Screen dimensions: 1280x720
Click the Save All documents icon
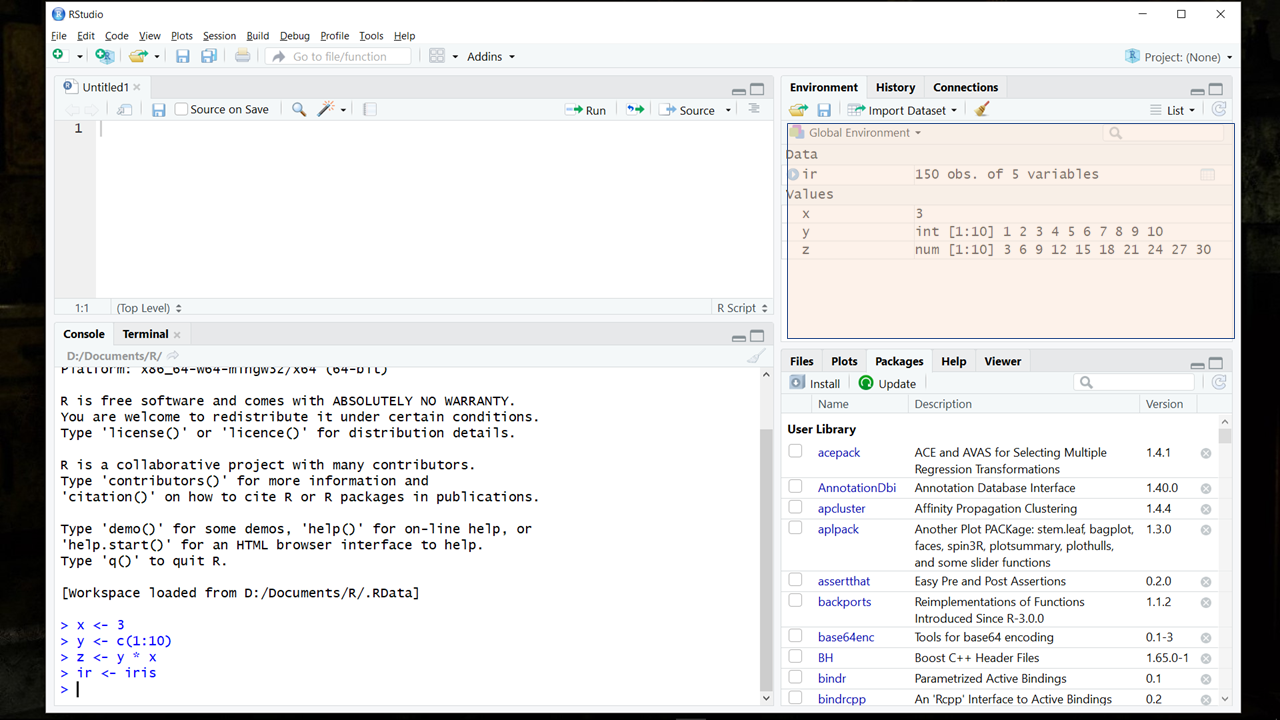(x=209, y=56)
